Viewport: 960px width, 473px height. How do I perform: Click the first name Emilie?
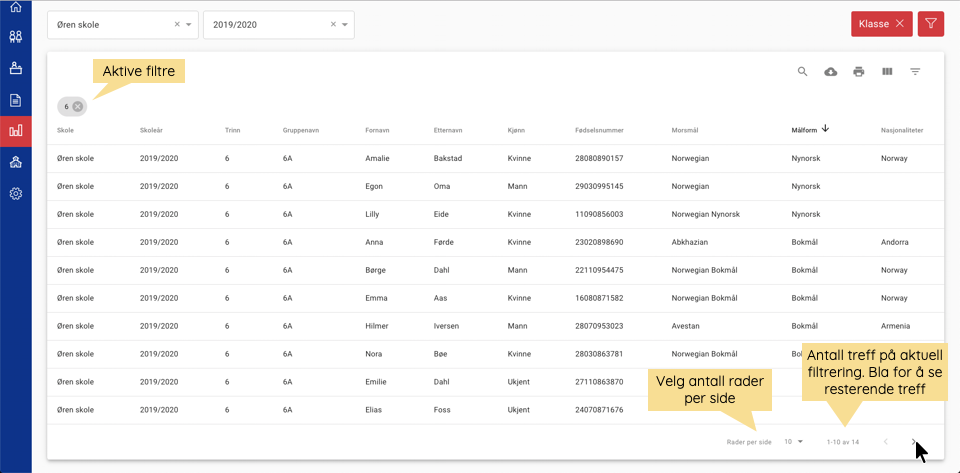click(375, 382)
